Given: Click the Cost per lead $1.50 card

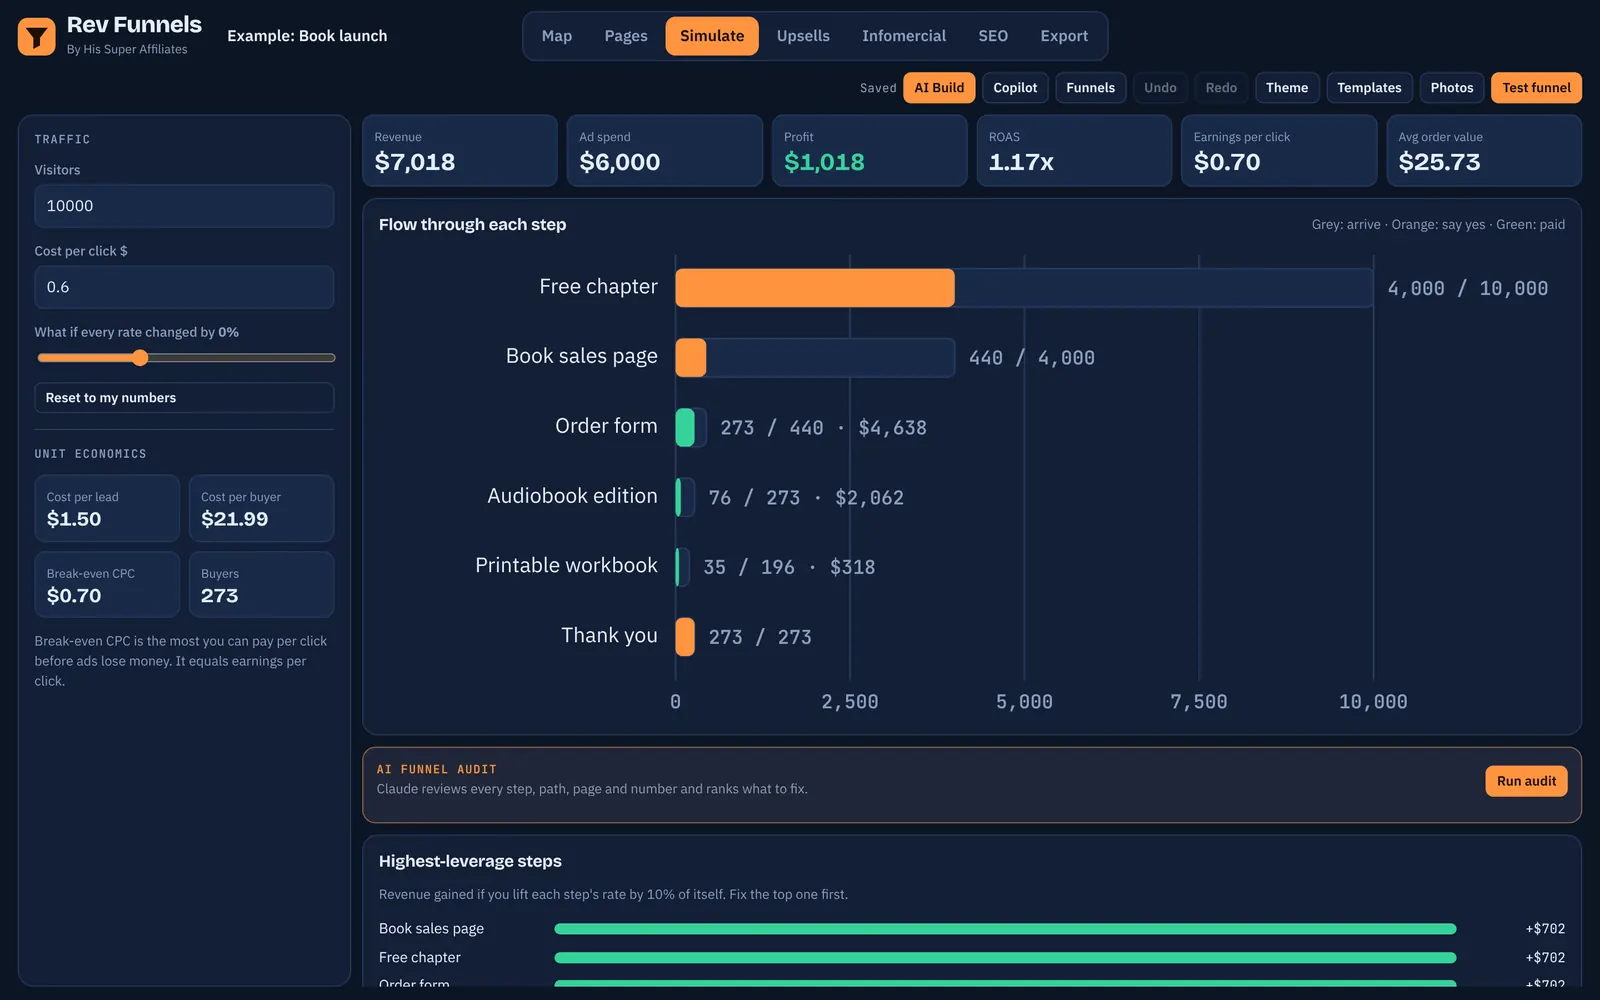Looking at the screenshot, I should pyautogui.click(x=107, y=509).
